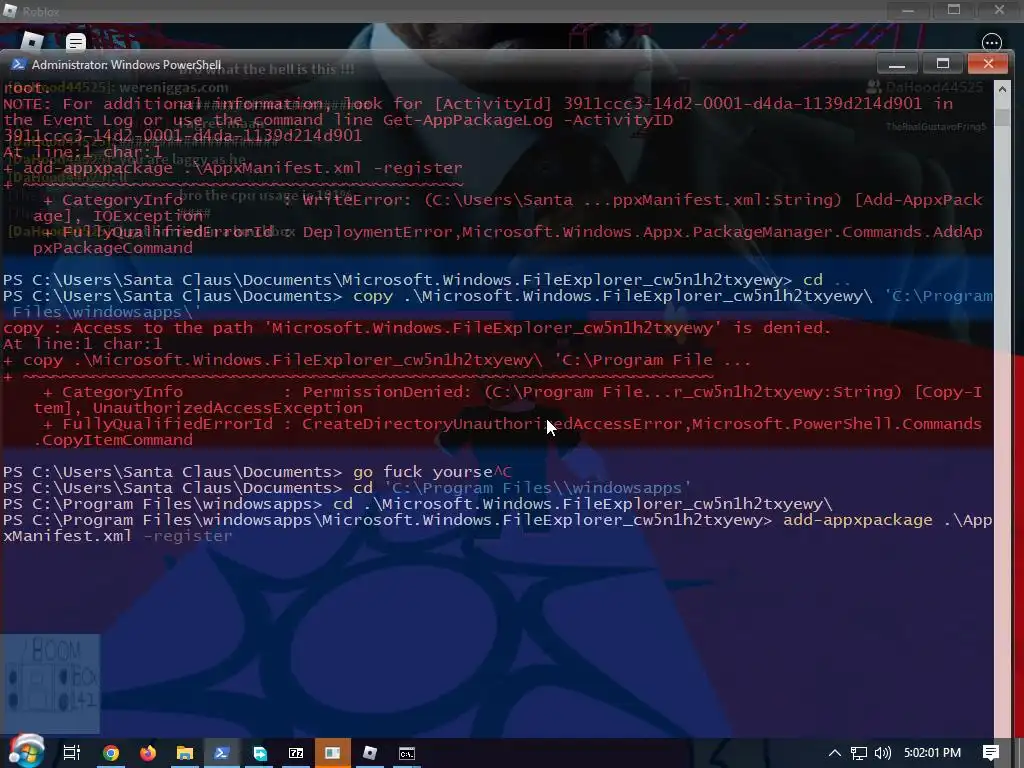This screenshot has width=1024, height=768.
Task: Click the 'cd ..' command text
Action: (826, 280)
